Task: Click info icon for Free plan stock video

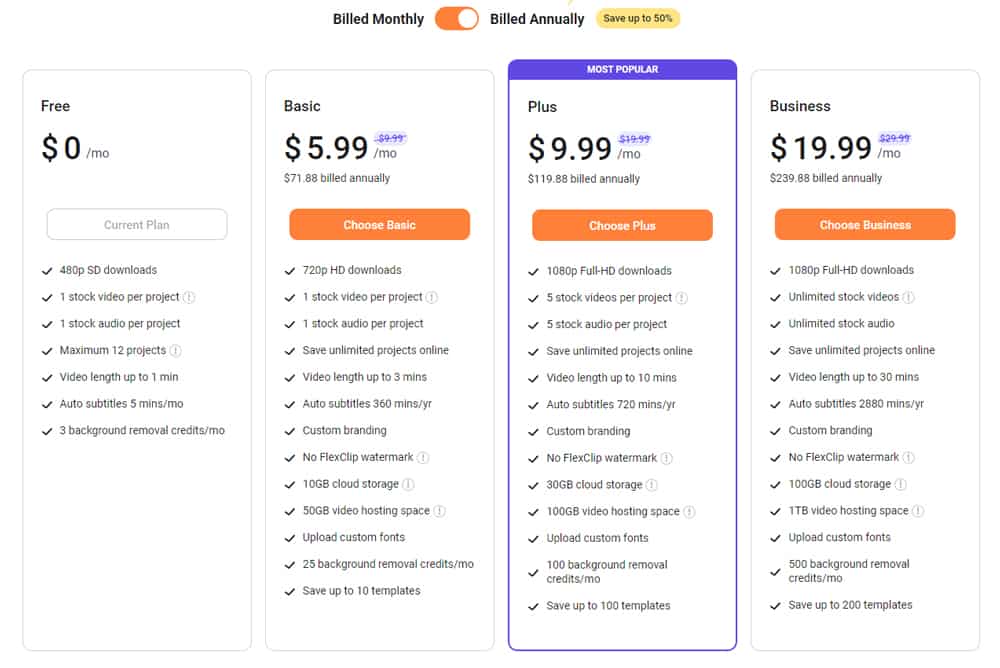Action: point(190,297)
